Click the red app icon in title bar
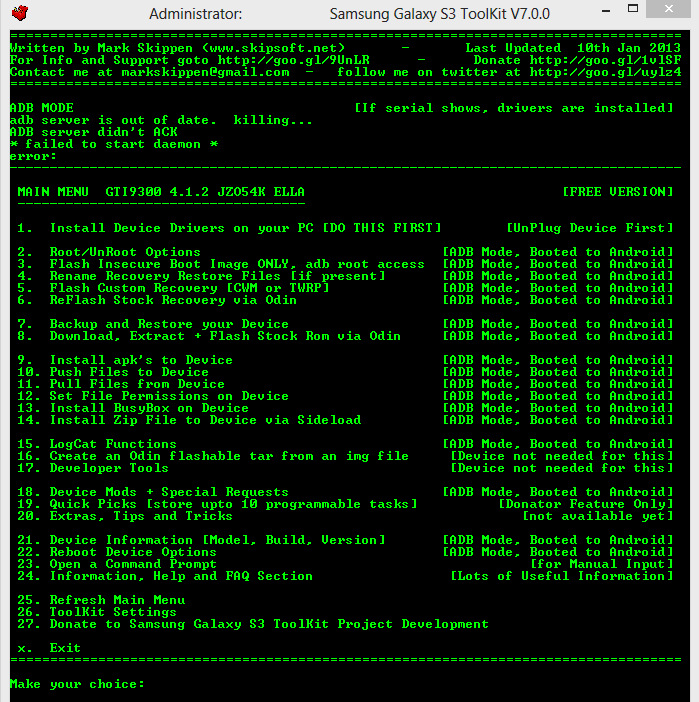 (20, 13)
